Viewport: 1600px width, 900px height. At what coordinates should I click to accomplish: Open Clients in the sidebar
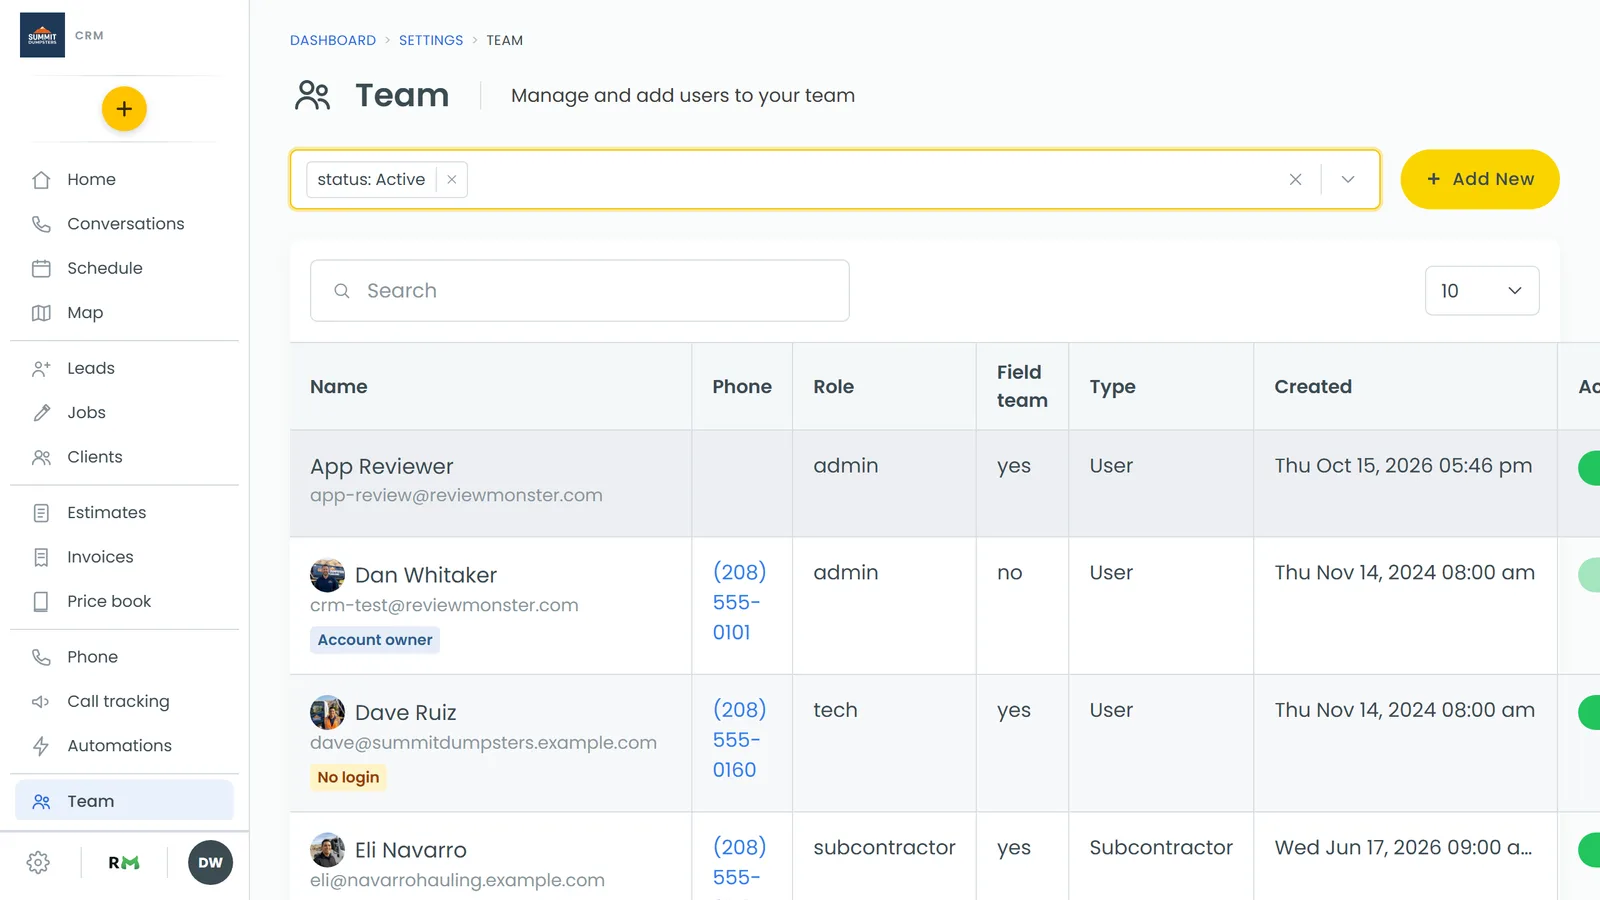tap(124, 457)
